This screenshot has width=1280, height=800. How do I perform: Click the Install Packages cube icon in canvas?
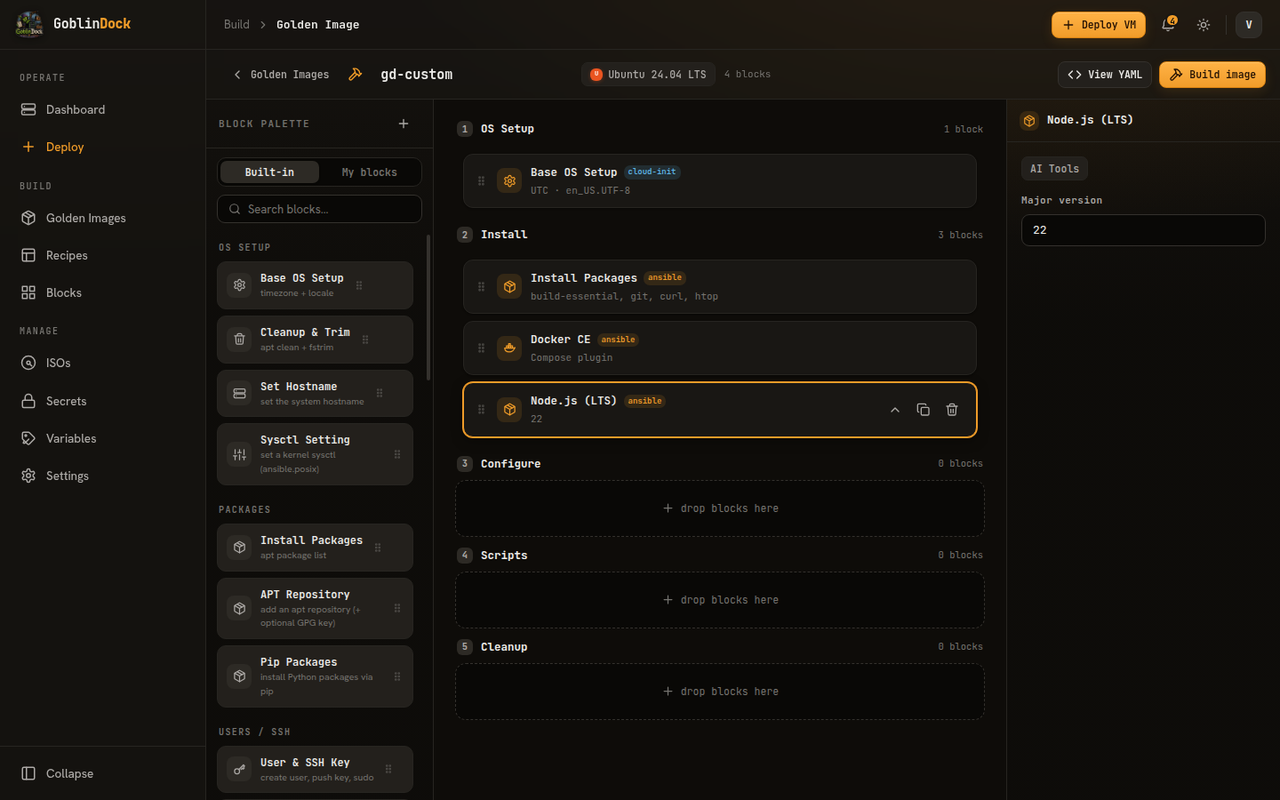coord(510,287)
